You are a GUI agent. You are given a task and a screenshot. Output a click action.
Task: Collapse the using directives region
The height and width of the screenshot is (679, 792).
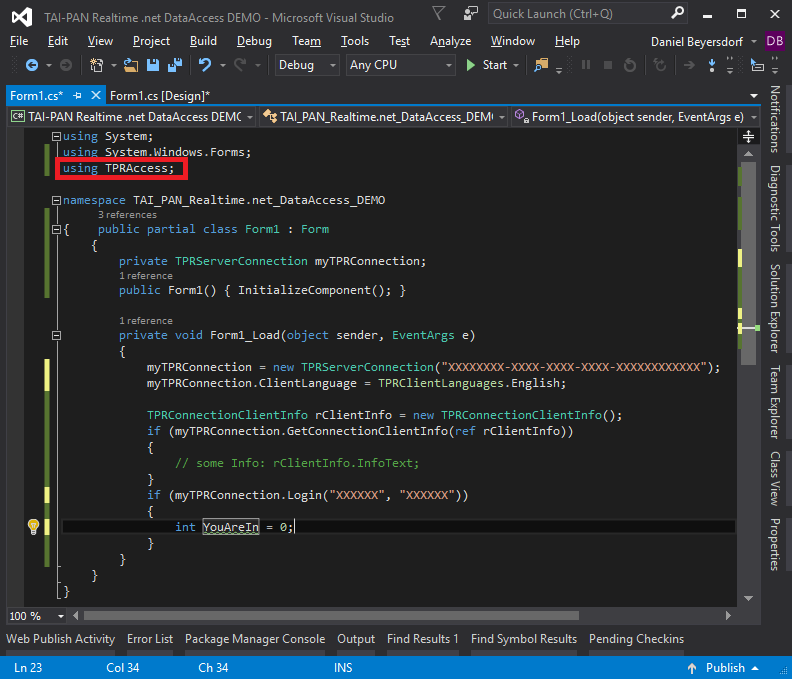click(x=57, y=136)
